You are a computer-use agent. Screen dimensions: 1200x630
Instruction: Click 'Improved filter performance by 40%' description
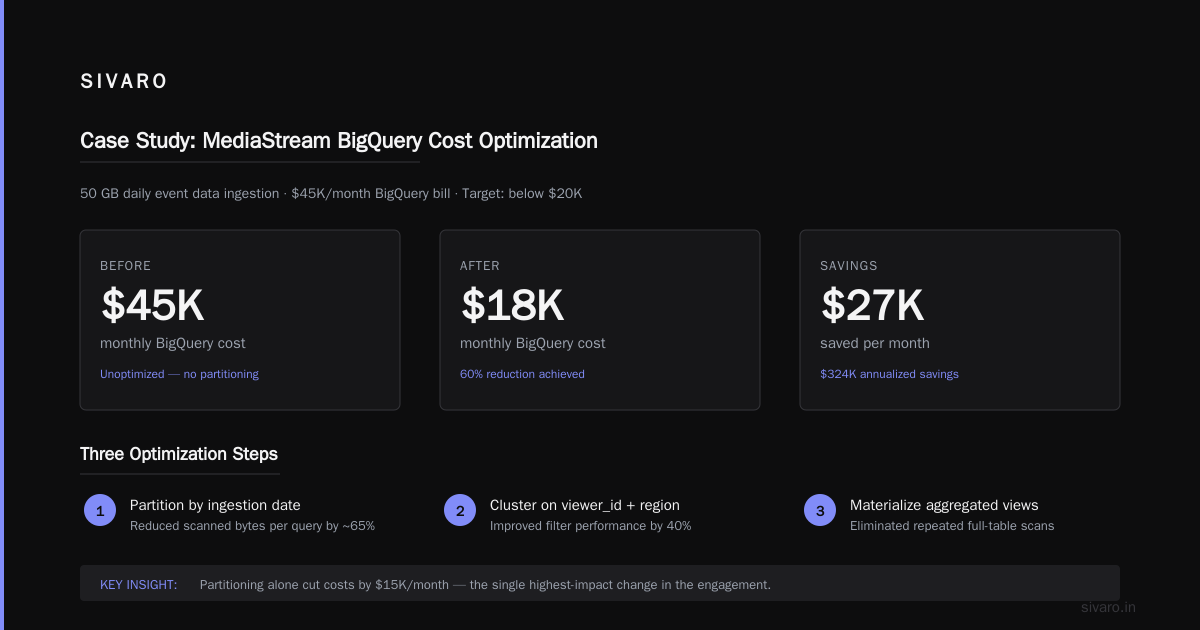click(x=590, y=526)
